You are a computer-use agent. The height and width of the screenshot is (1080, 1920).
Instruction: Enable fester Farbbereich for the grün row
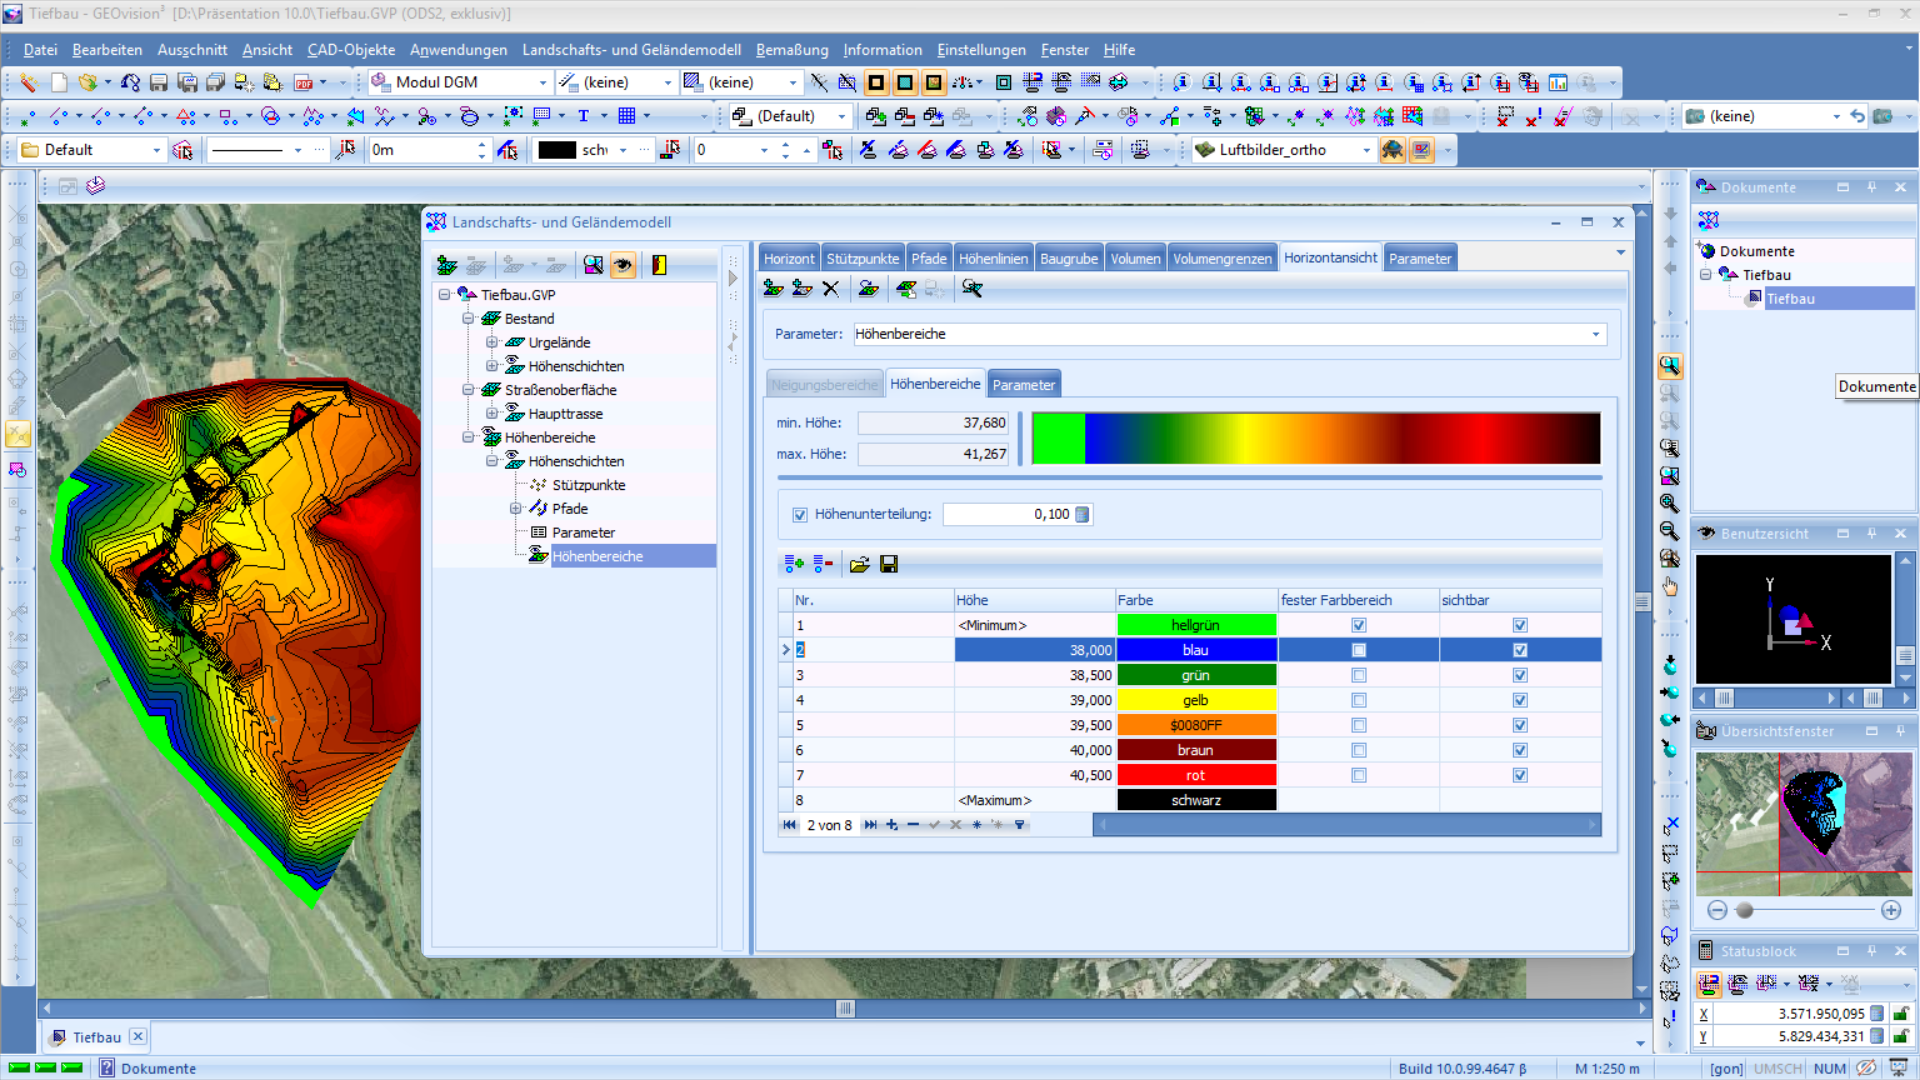click(x=1358, y=675)
